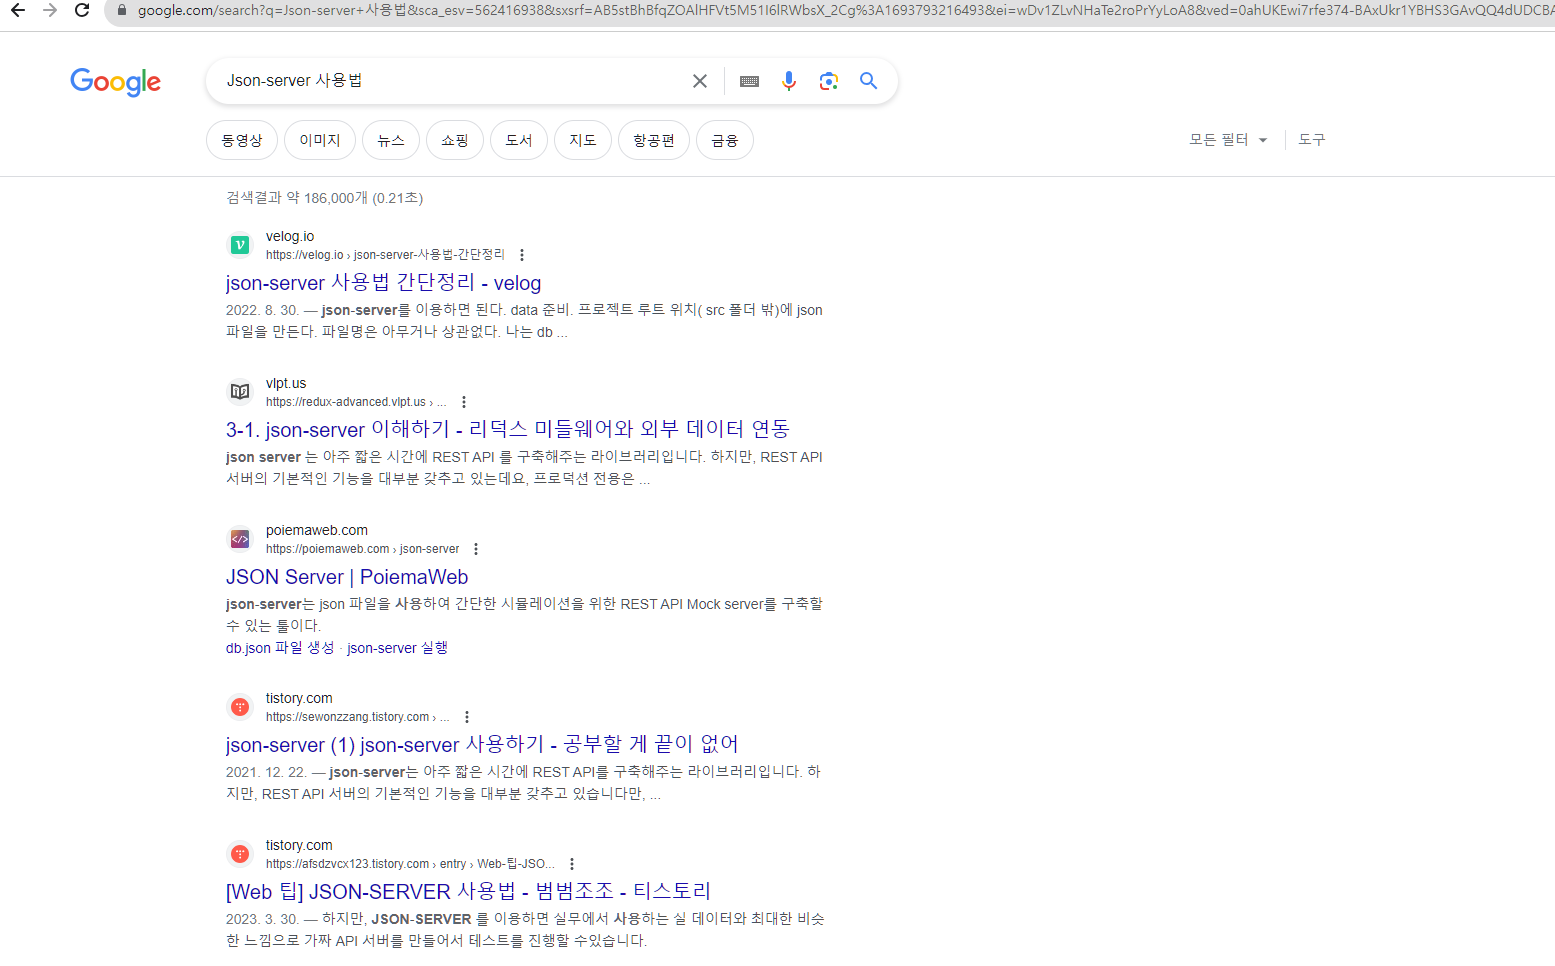Reload the page with refresh icon
This screenshot has height=966, width=1555.
pos(82,10)
